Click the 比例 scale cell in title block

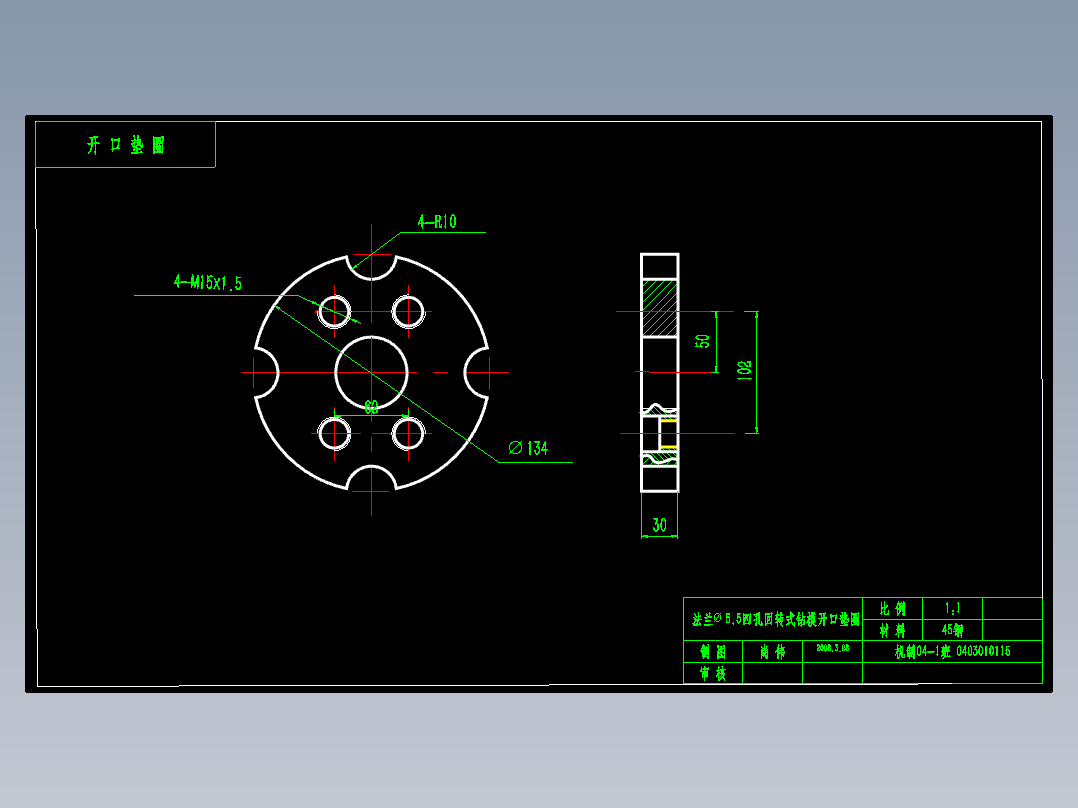[891, 610]
